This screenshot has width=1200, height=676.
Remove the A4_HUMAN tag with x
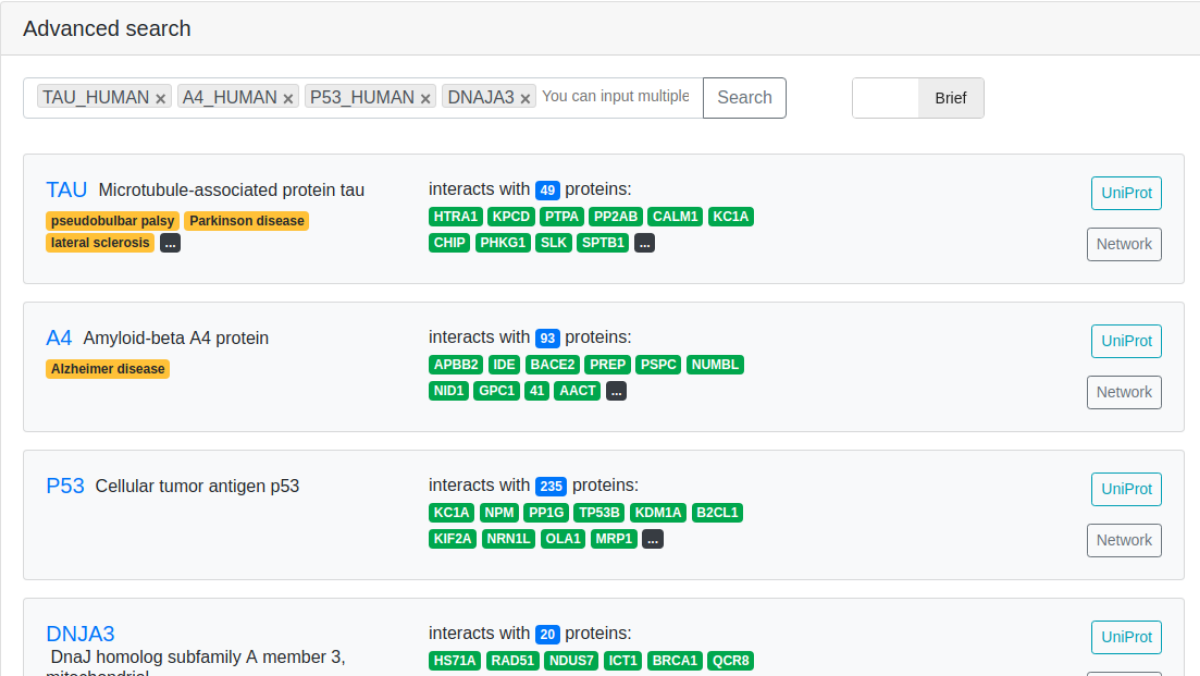(288, 98)
